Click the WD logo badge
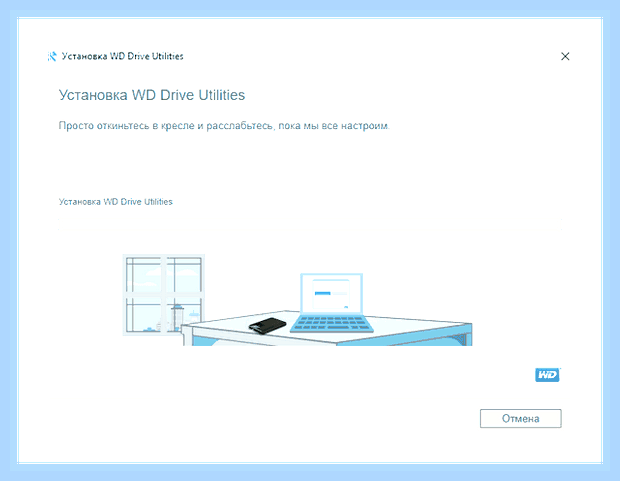The height and width of the screenshot is (481, 620). tap(548, 375)
